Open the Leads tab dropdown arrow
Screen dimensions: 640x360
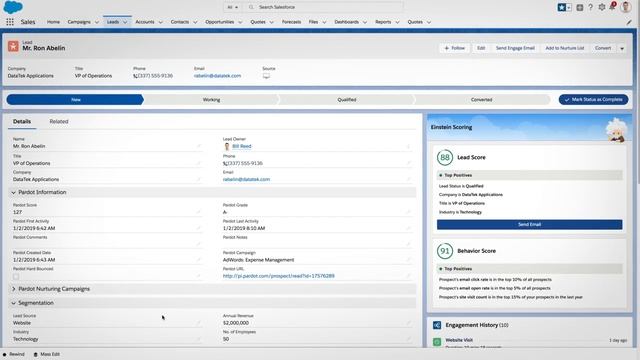point(125,22)
